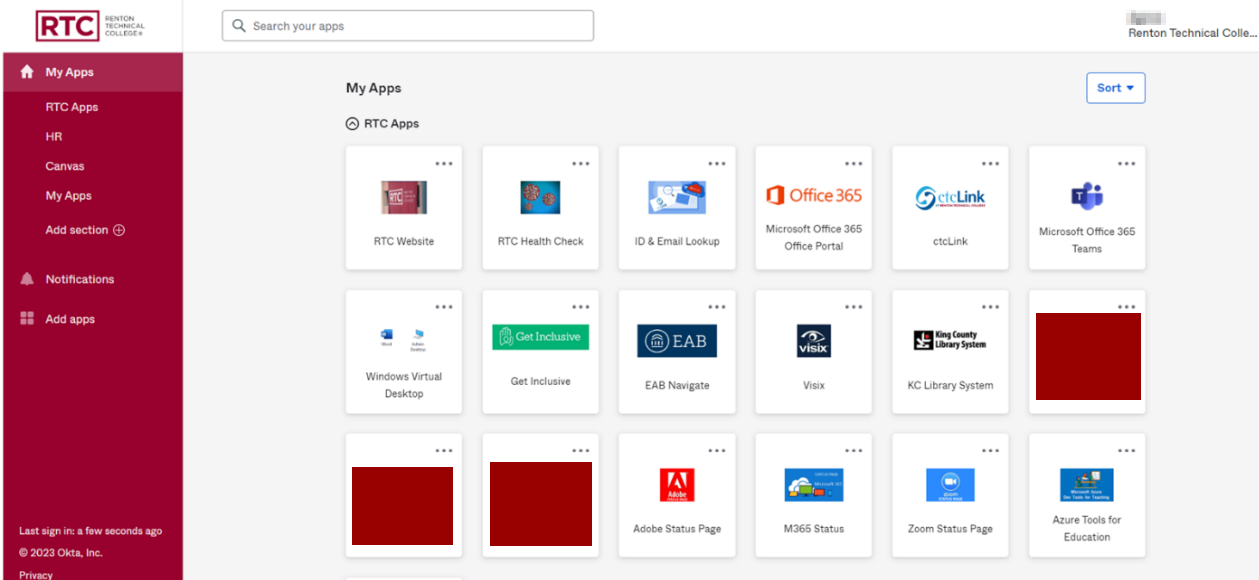
Task: Open the Privacy link
Action: point(36,574)
